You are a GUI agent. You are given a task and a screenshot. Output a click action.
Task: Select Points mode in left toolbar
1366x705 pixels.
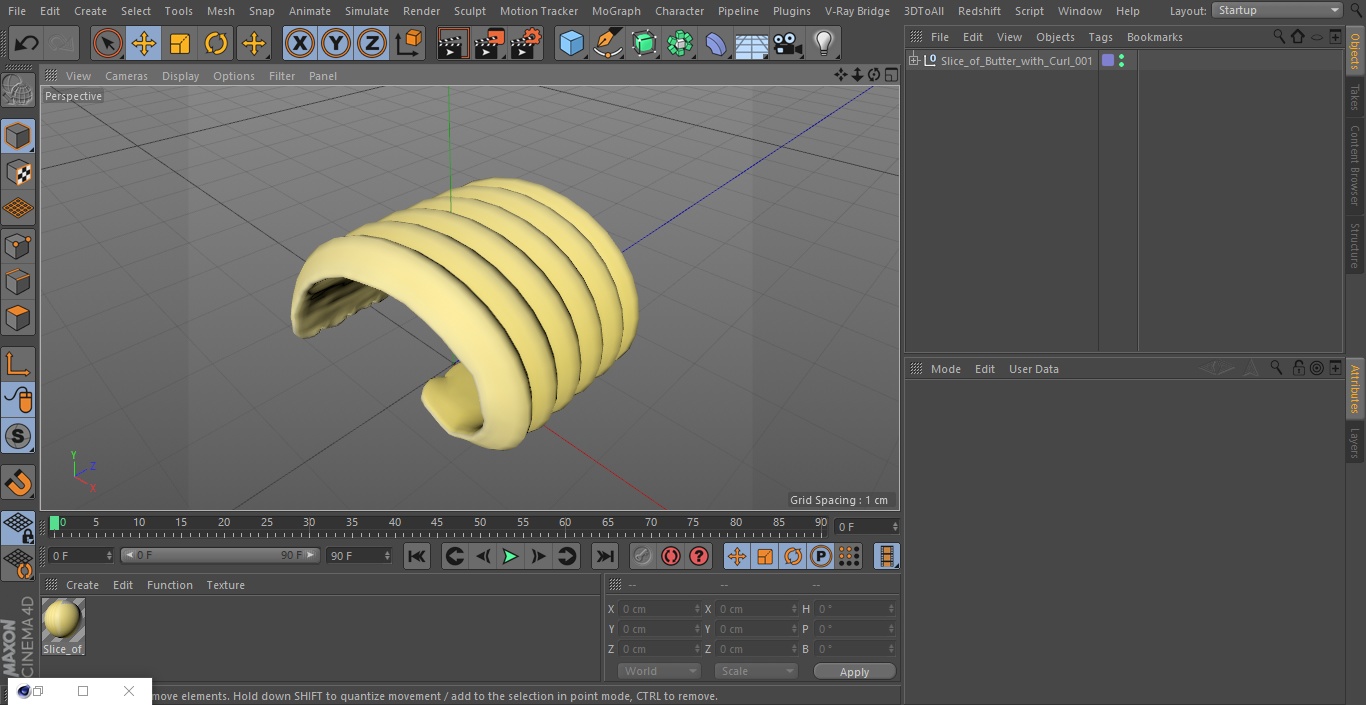[18, 245]
